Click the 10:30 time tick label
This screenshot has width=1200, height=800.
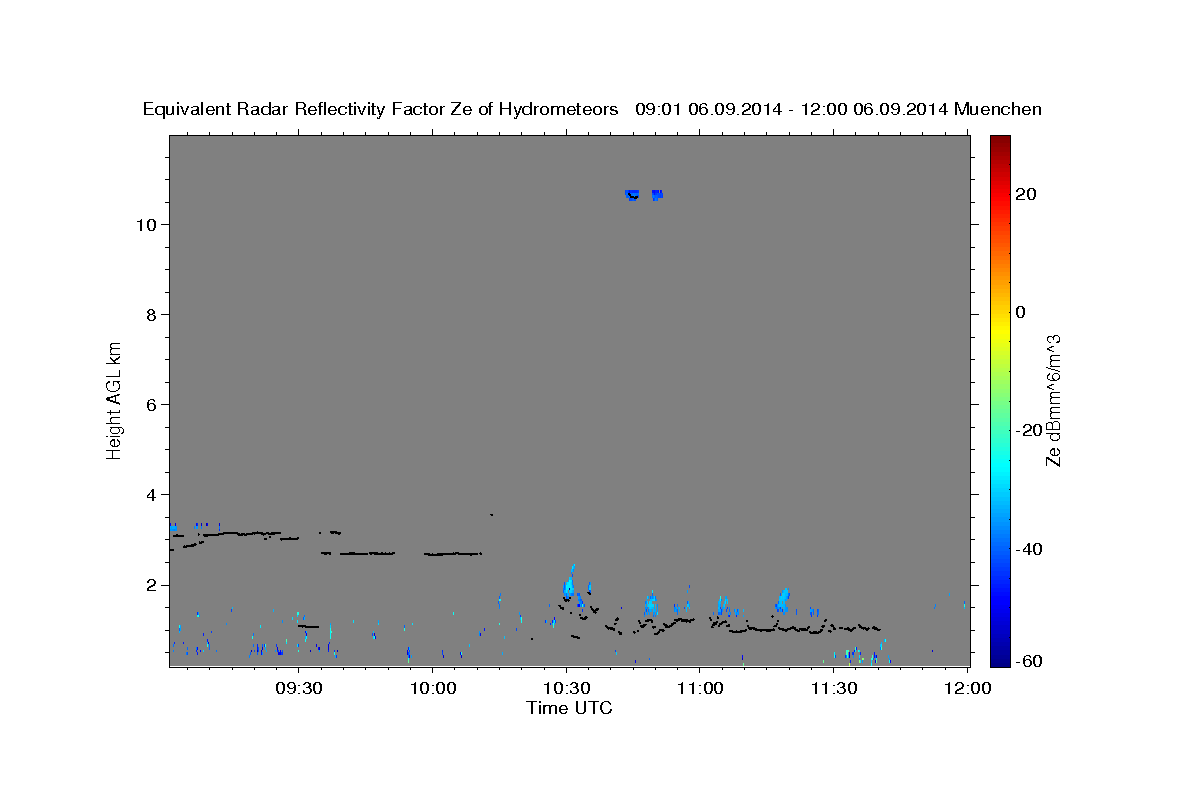coord(567,688)
